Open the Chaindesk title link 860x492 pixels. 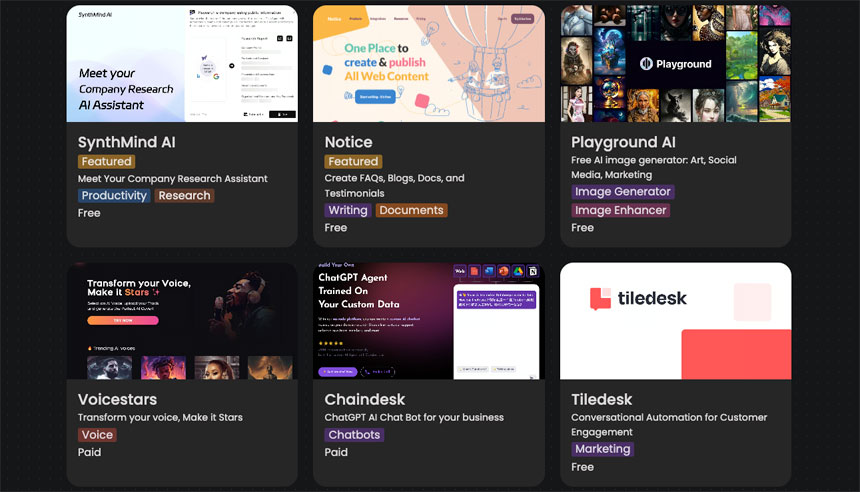(363, 399)
